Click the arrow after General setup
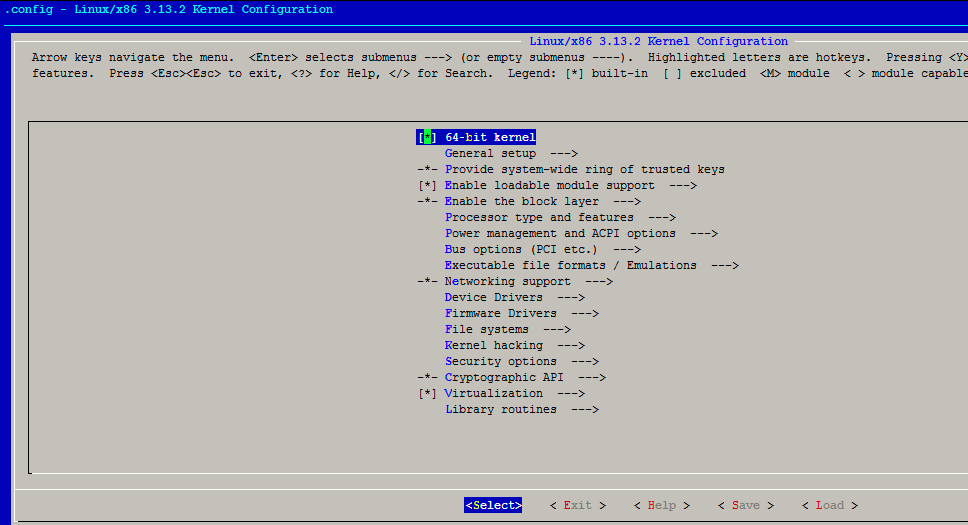The image size is (968, 525). [564, 153]
